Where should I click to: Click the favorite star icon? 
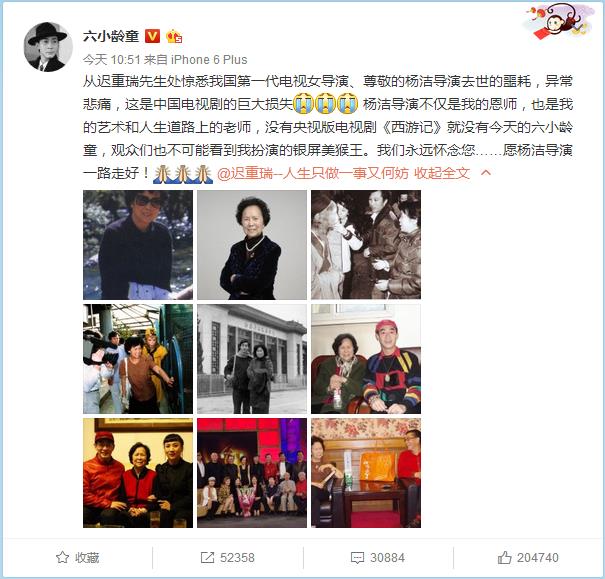pyautogui.click(x=63, y=557)
